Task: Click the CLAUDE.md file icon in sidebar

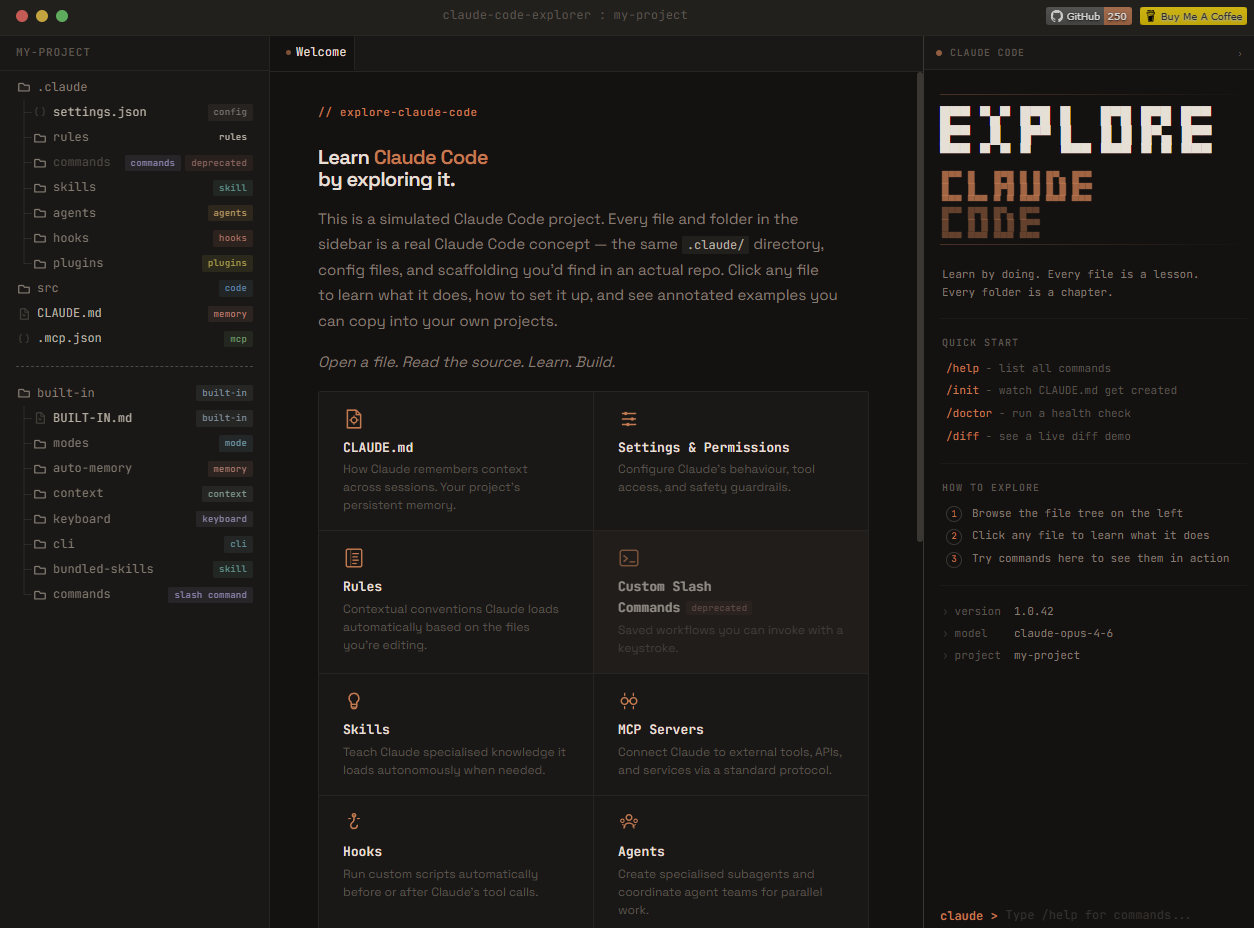Action: (24, 313)
